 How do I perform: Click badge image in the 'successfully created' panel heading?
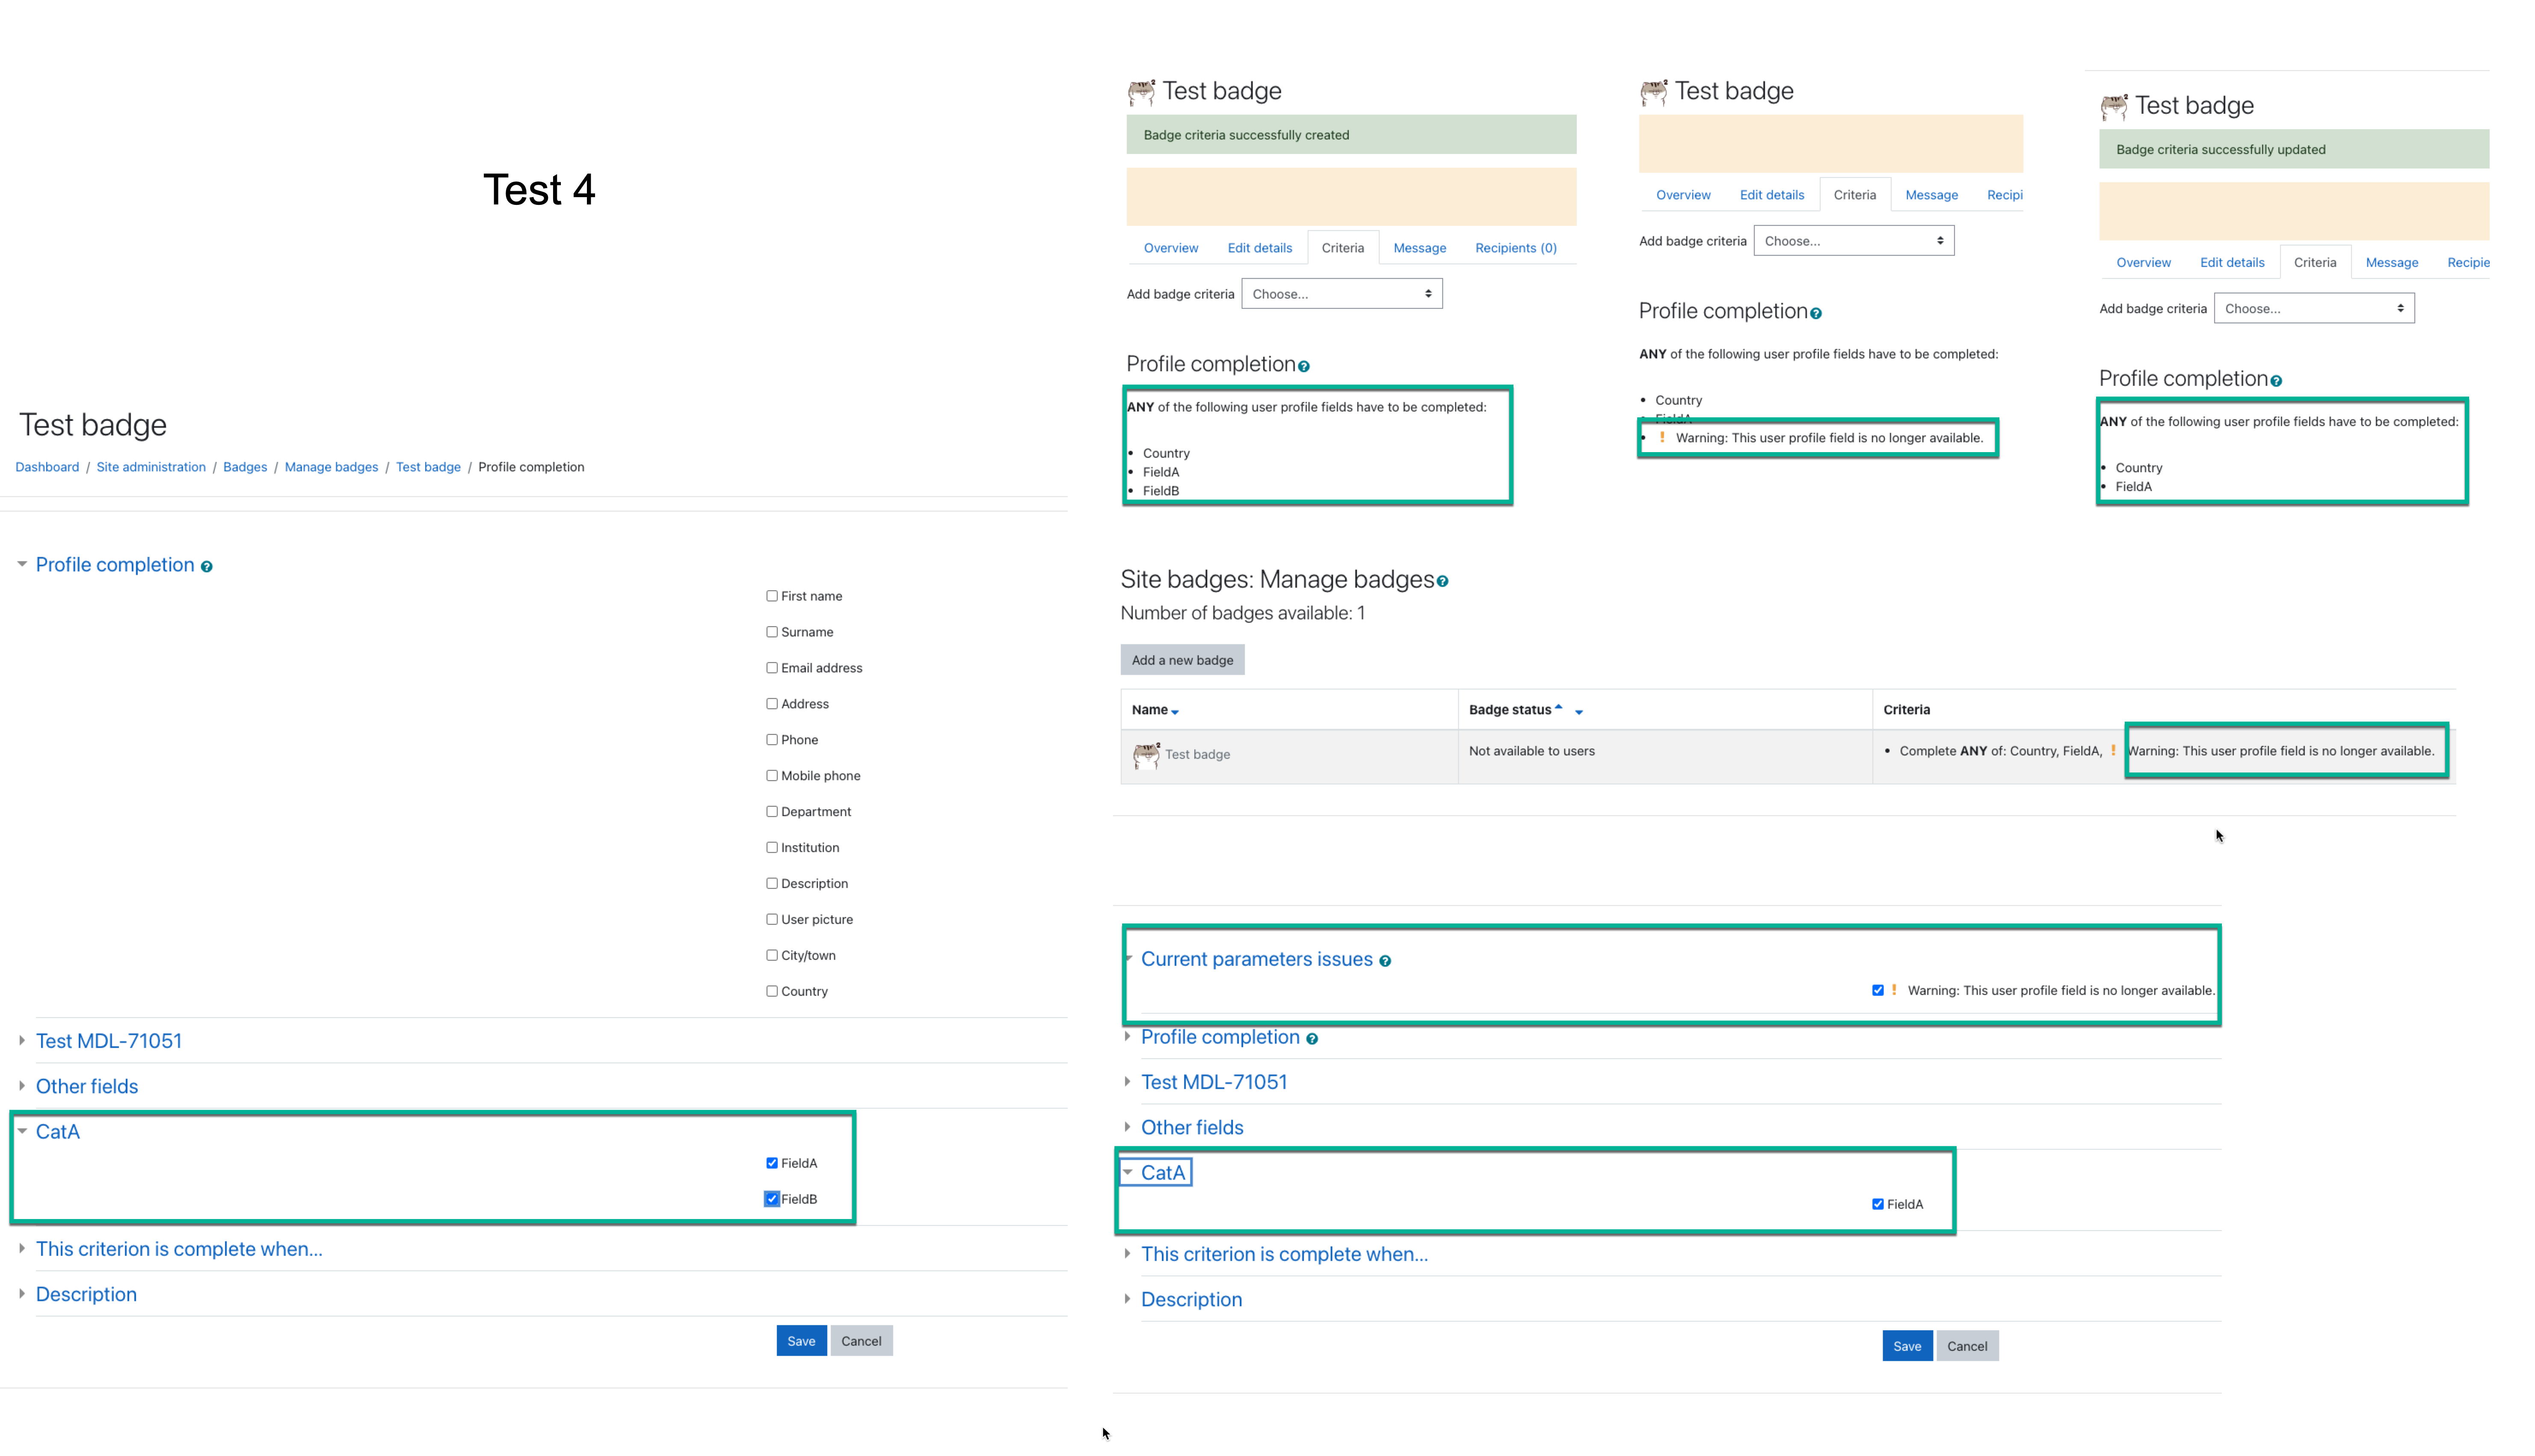click(1141, 92)
